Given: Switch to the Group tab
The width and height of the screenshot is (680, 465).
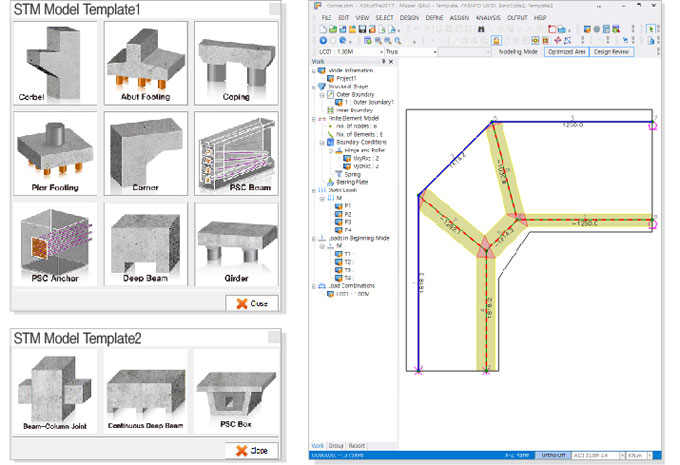Looking at the screenshot, I should (x=335, y=445).
